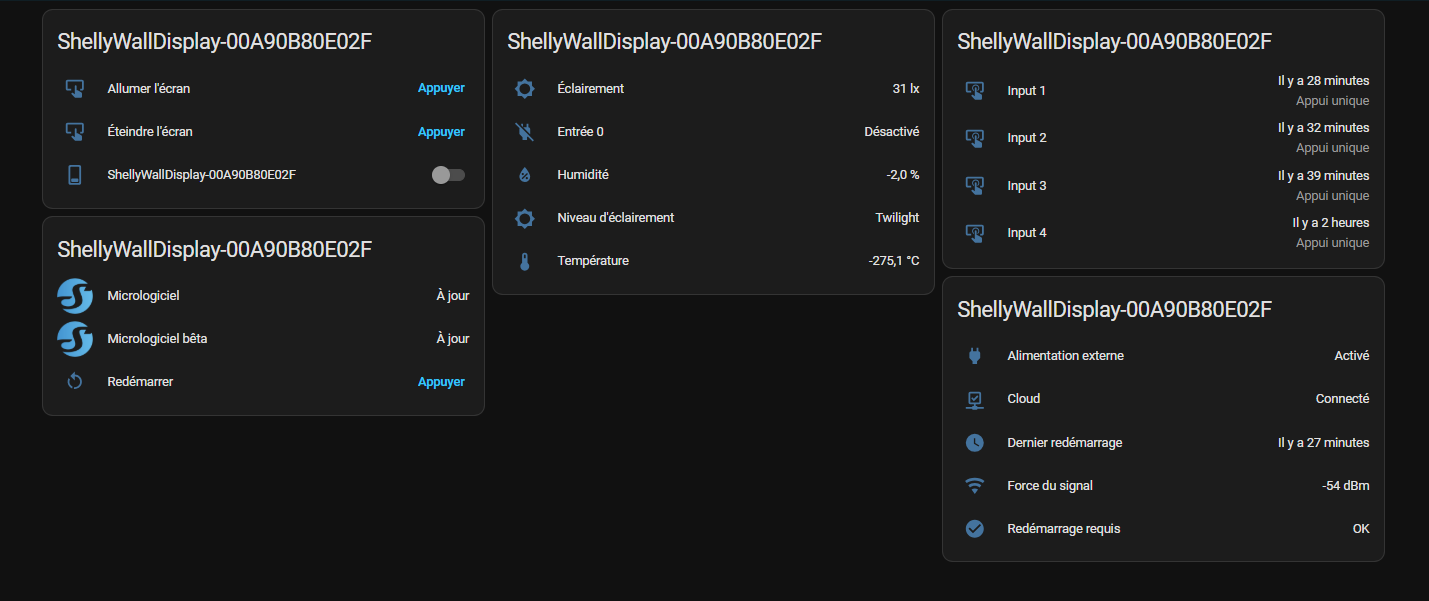The image size is (1429, 601).
Task: Click the brightness icon next to Niveau d'éclairement
Action: [524, 218]
